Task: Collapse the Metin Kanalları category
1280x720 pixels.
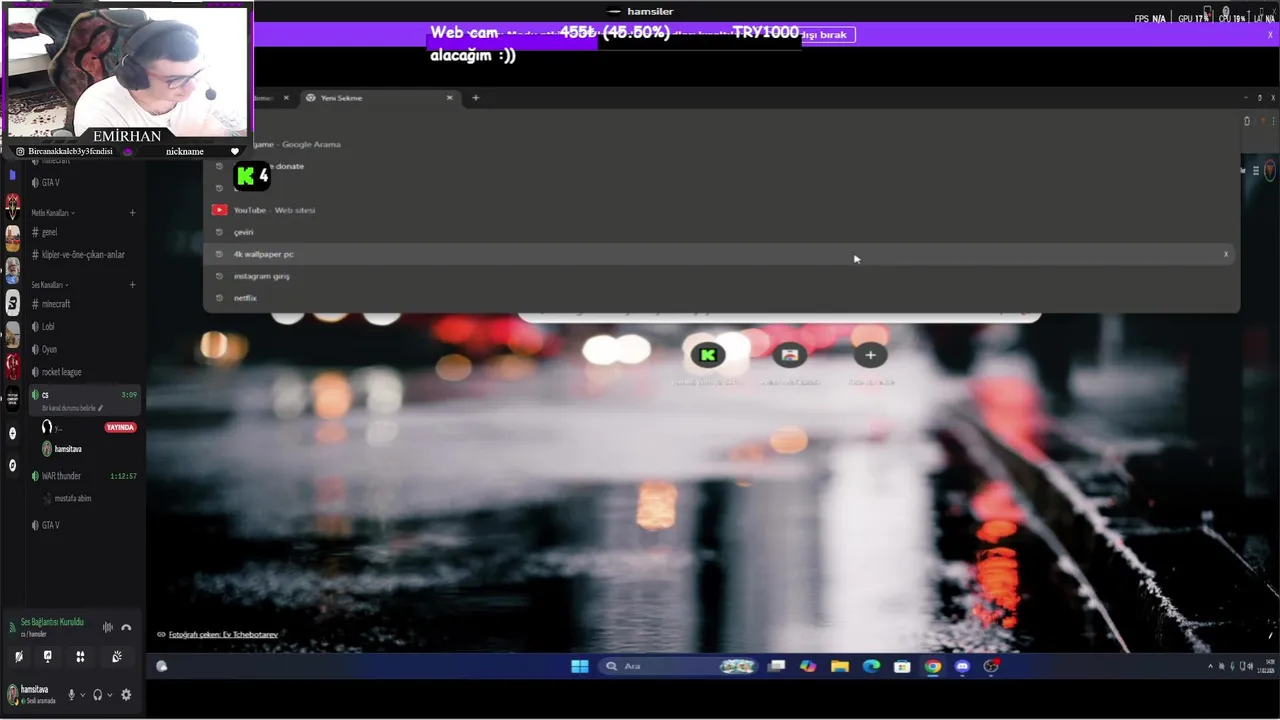Action: coord(53,213)
